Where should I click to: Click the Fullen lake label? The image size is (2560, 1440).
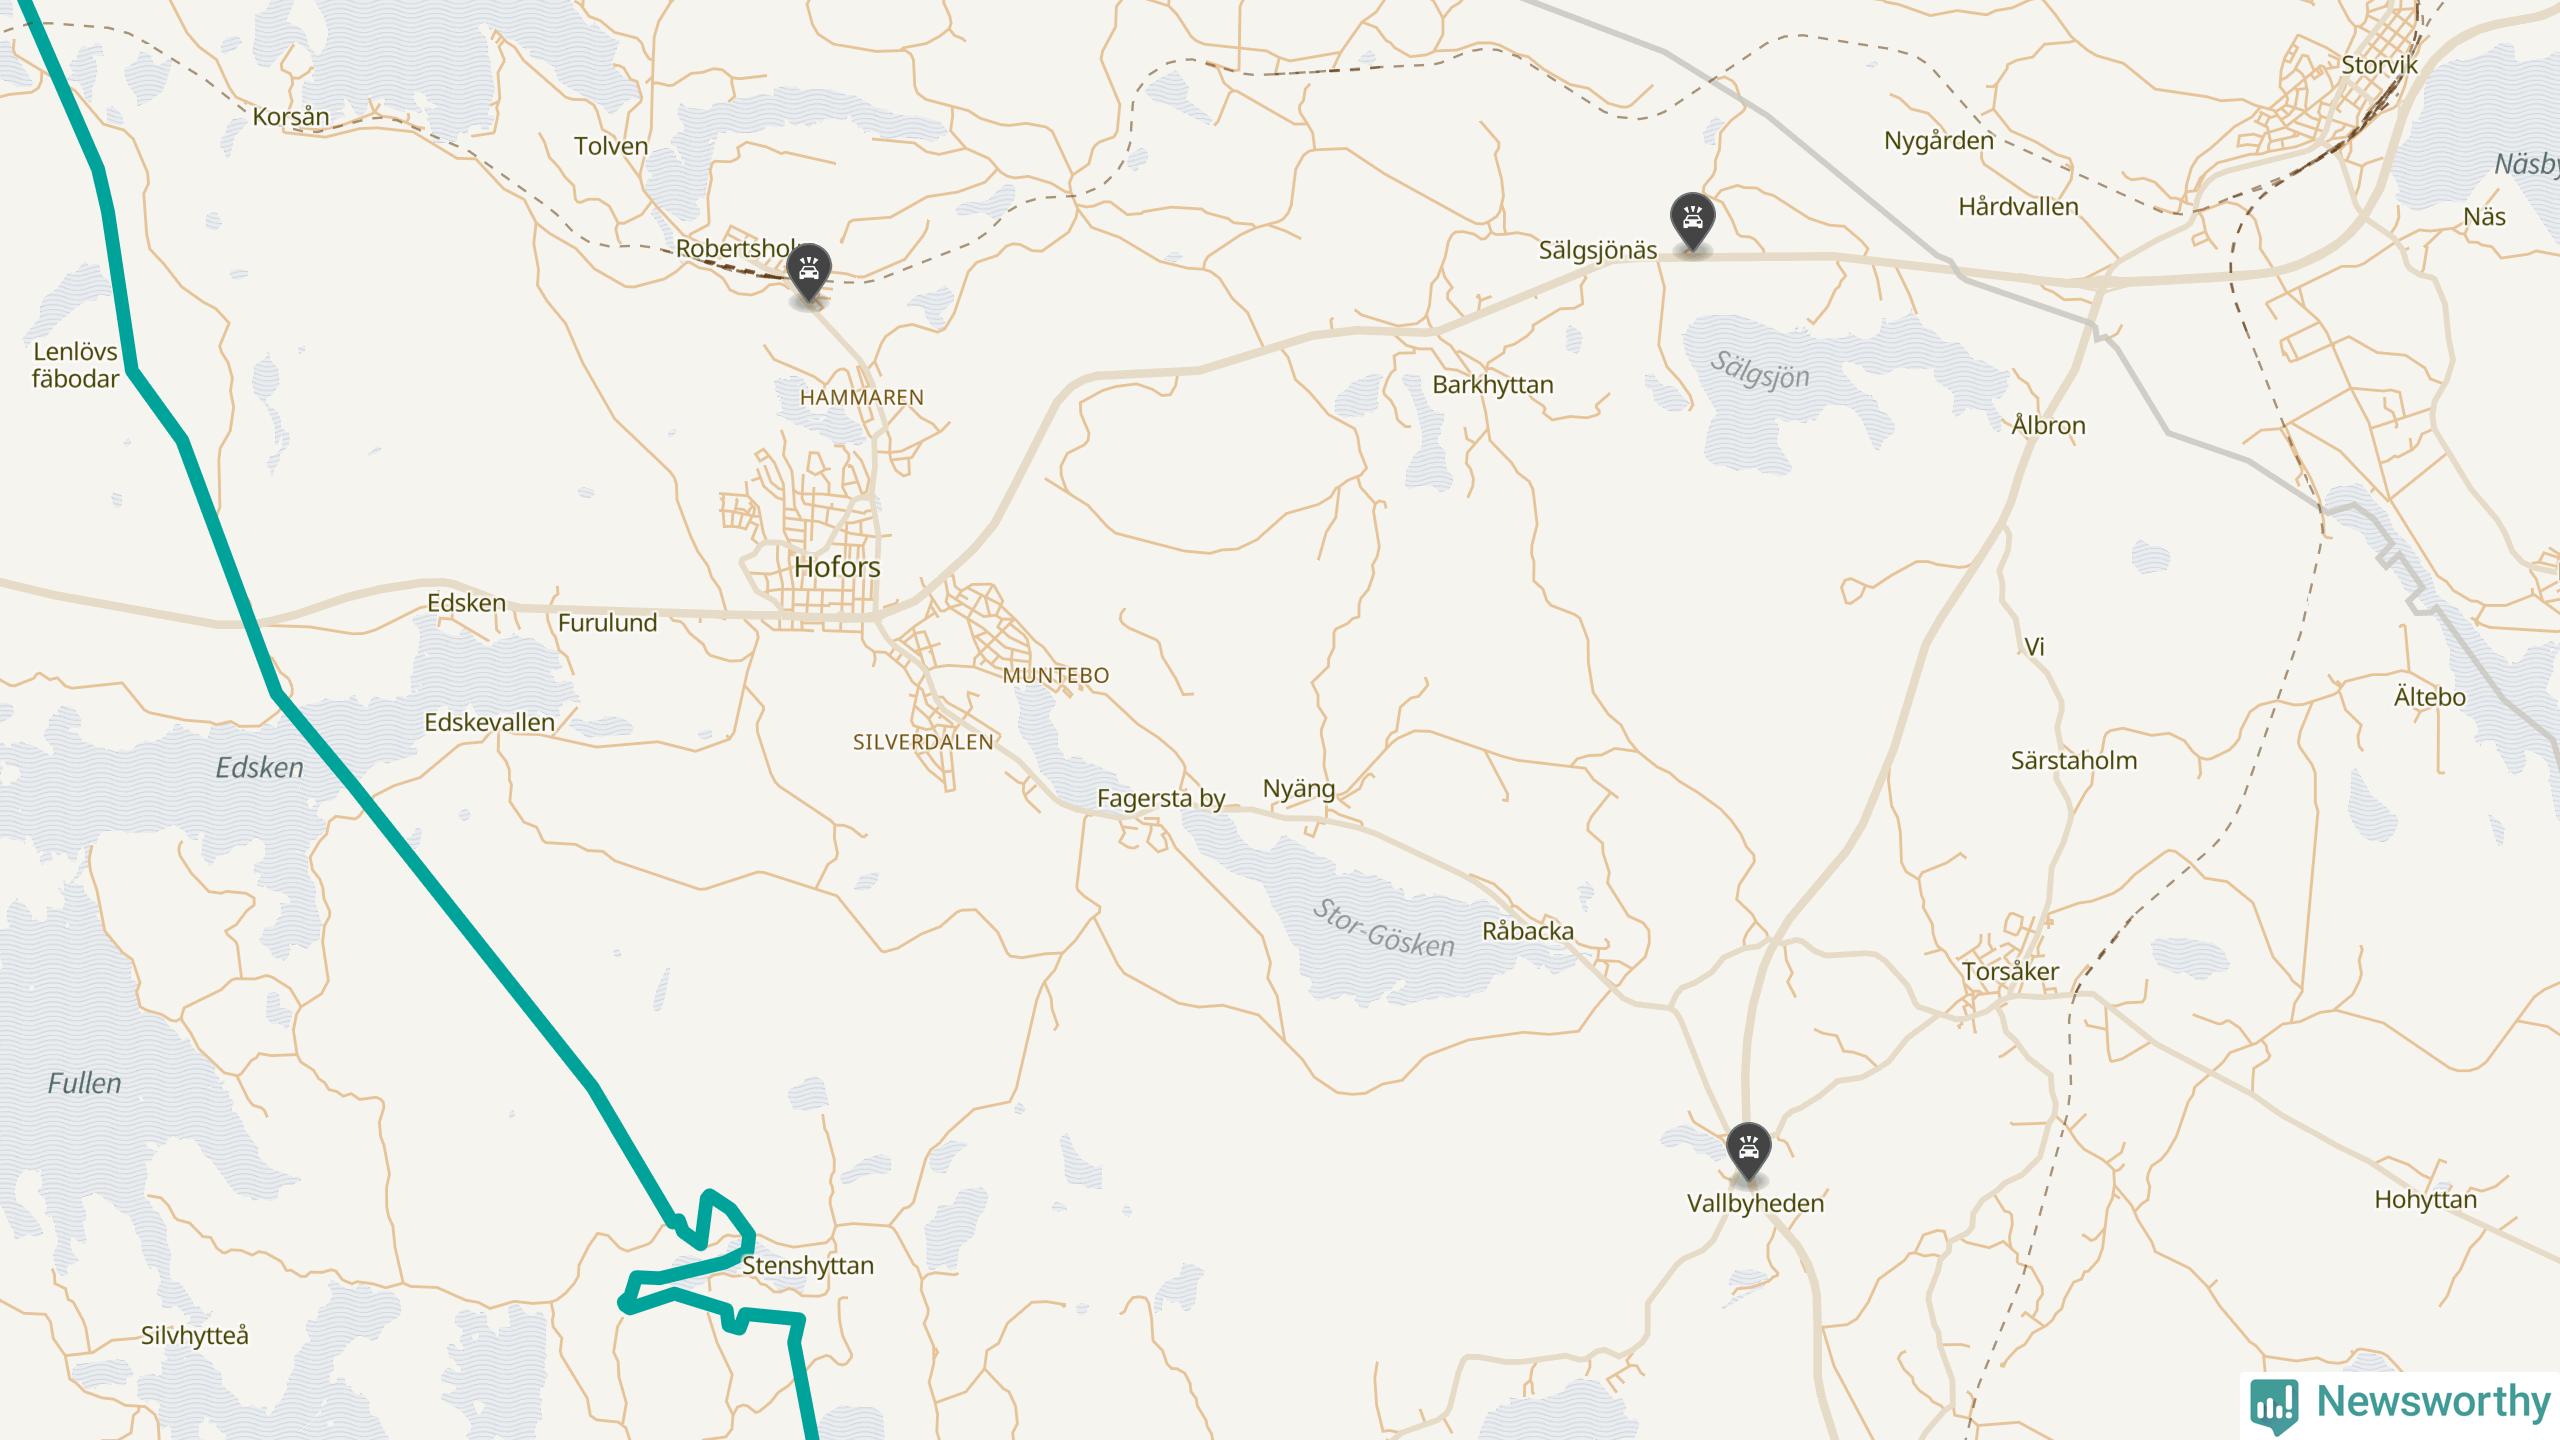pyautogui.click(x=84, y=1083)
